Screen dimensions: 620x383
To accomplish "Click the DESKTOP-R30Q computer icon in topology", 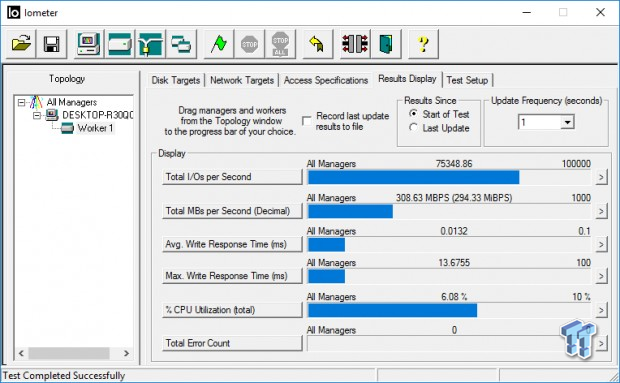I will (51, 115).
